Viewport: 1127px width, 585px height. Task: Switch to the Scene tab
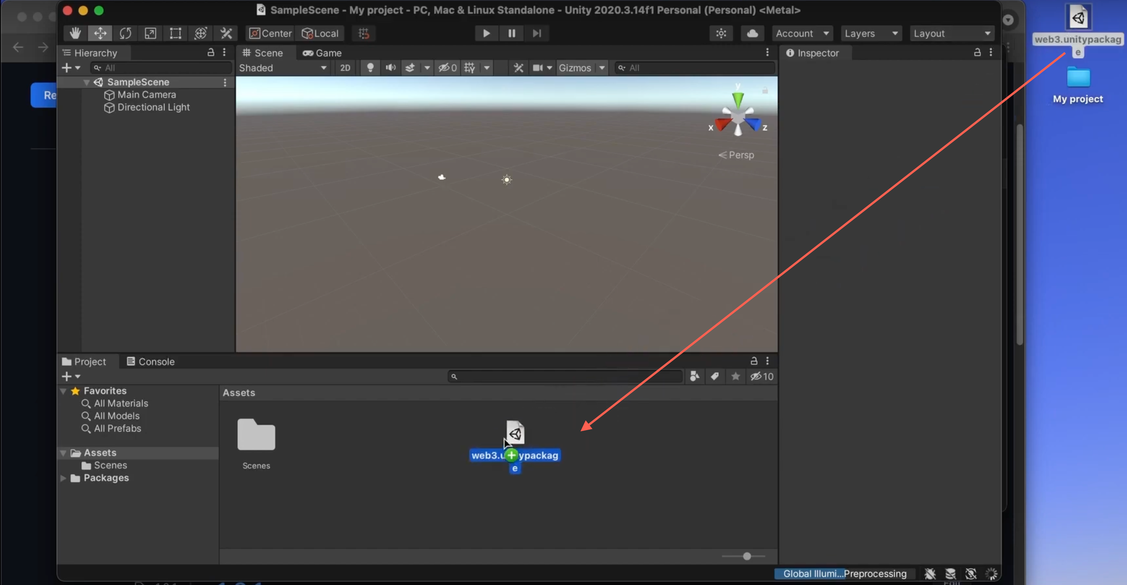pos(262,52)
